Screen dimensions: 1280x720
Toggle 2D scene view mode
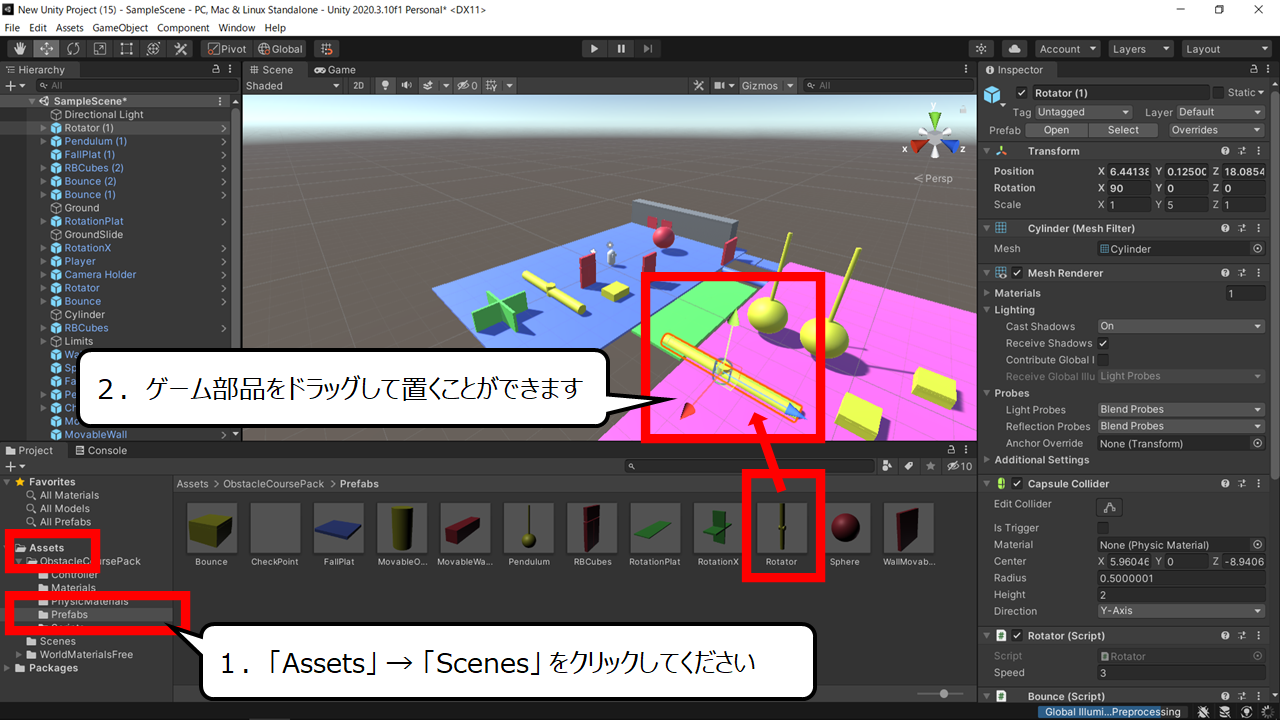point(360,86)
